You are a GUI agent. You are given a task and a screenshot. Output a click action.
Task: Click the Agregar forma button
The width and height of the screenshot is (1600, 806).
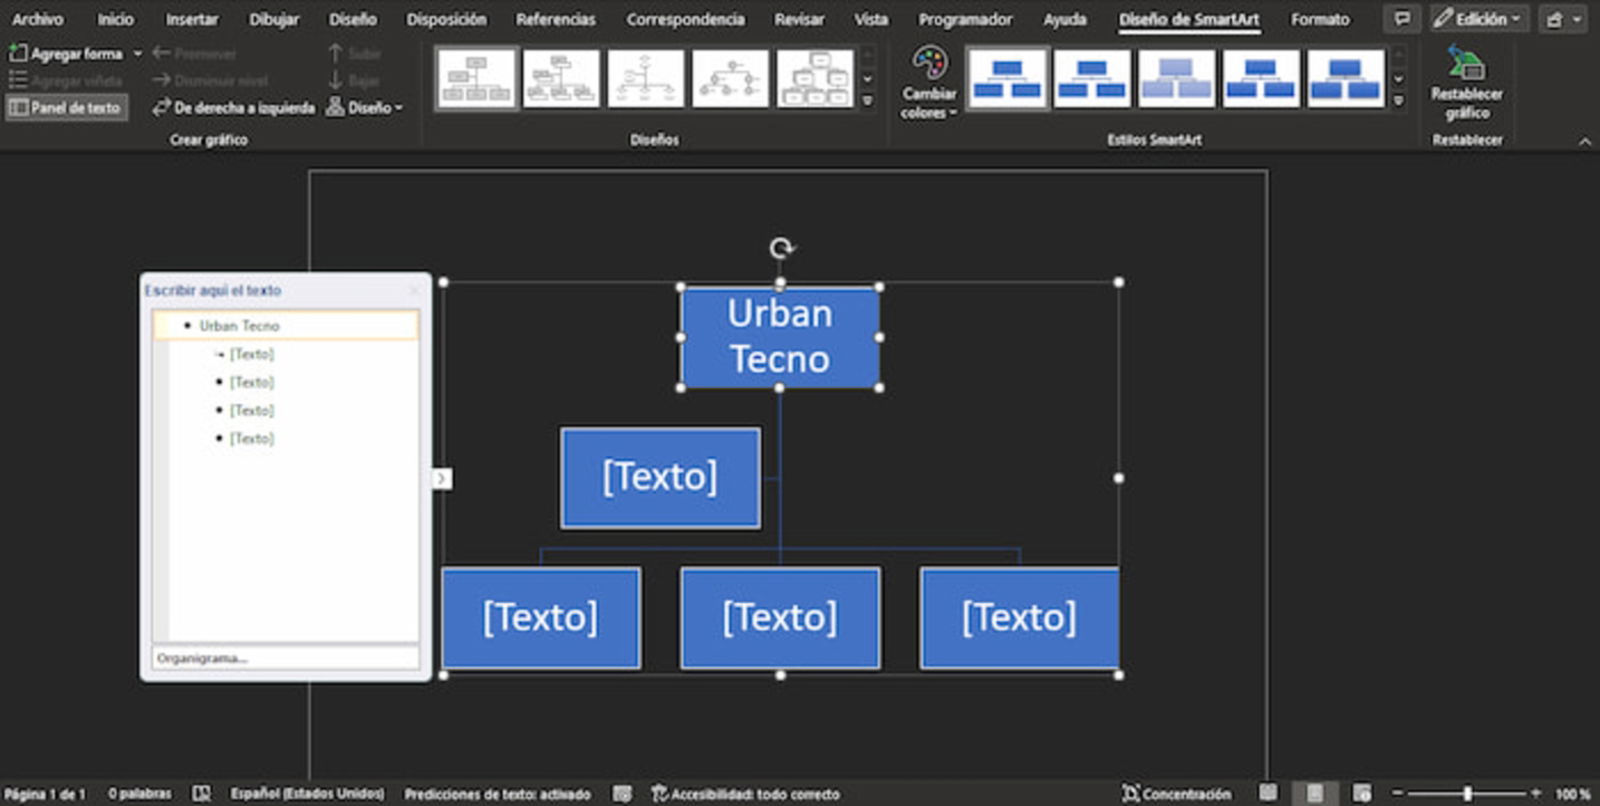(66, 54)
